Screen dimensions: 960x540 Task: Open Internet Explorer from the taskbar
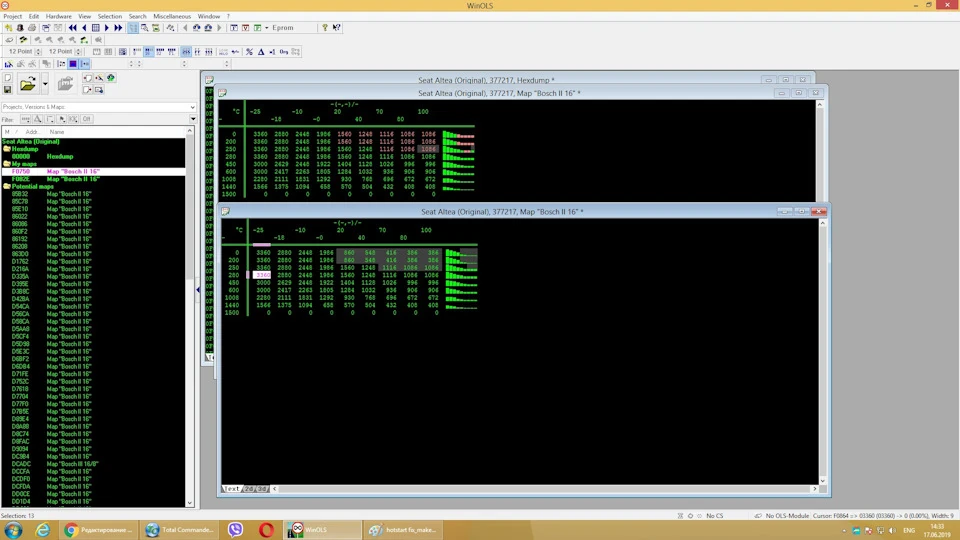[43, 530]
